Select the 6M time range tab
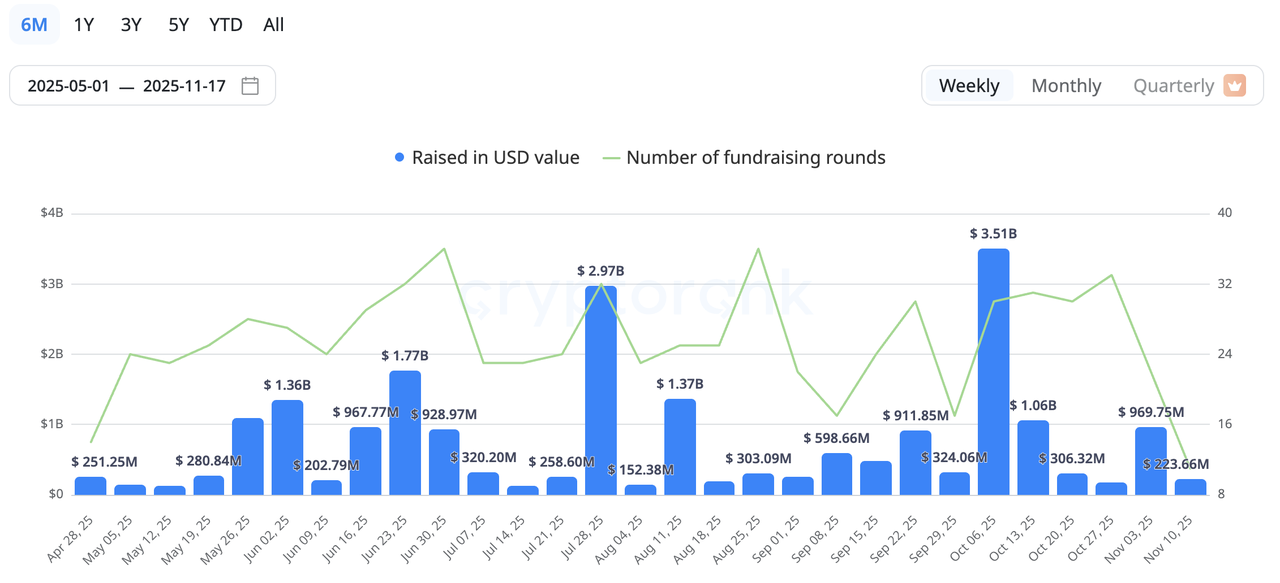 coord(34,25)
